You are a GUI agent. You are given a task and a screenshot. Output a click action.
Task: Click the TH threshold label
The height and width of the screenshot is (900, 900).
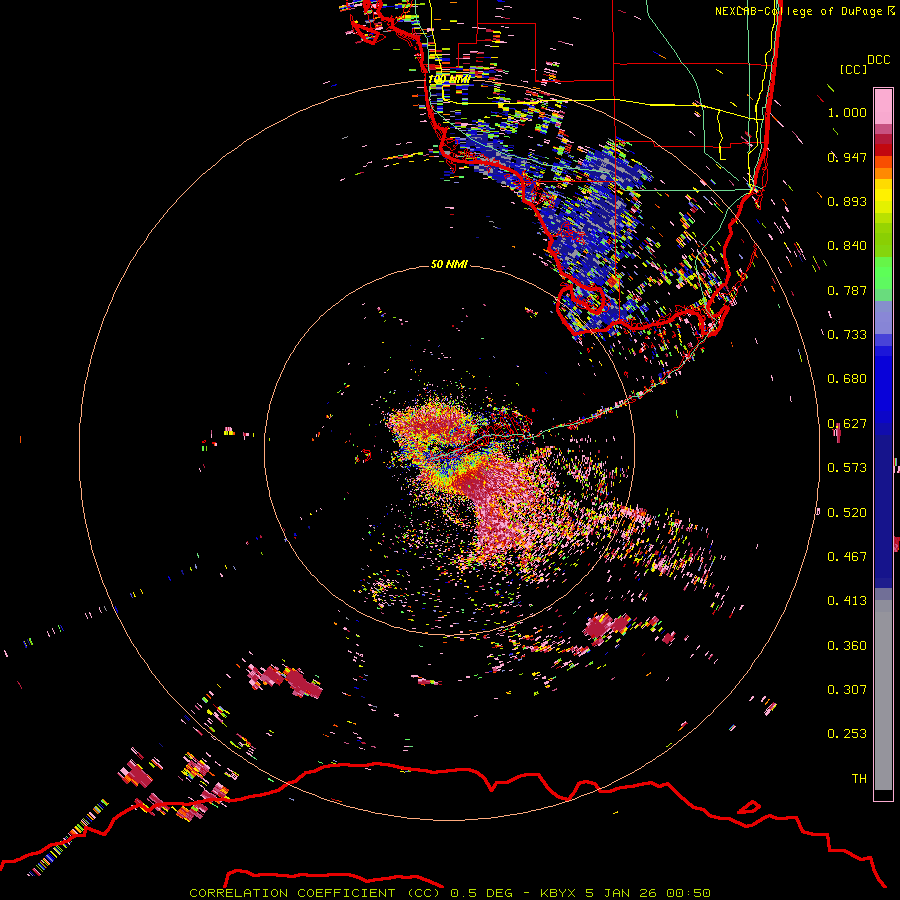pos(859,779)
